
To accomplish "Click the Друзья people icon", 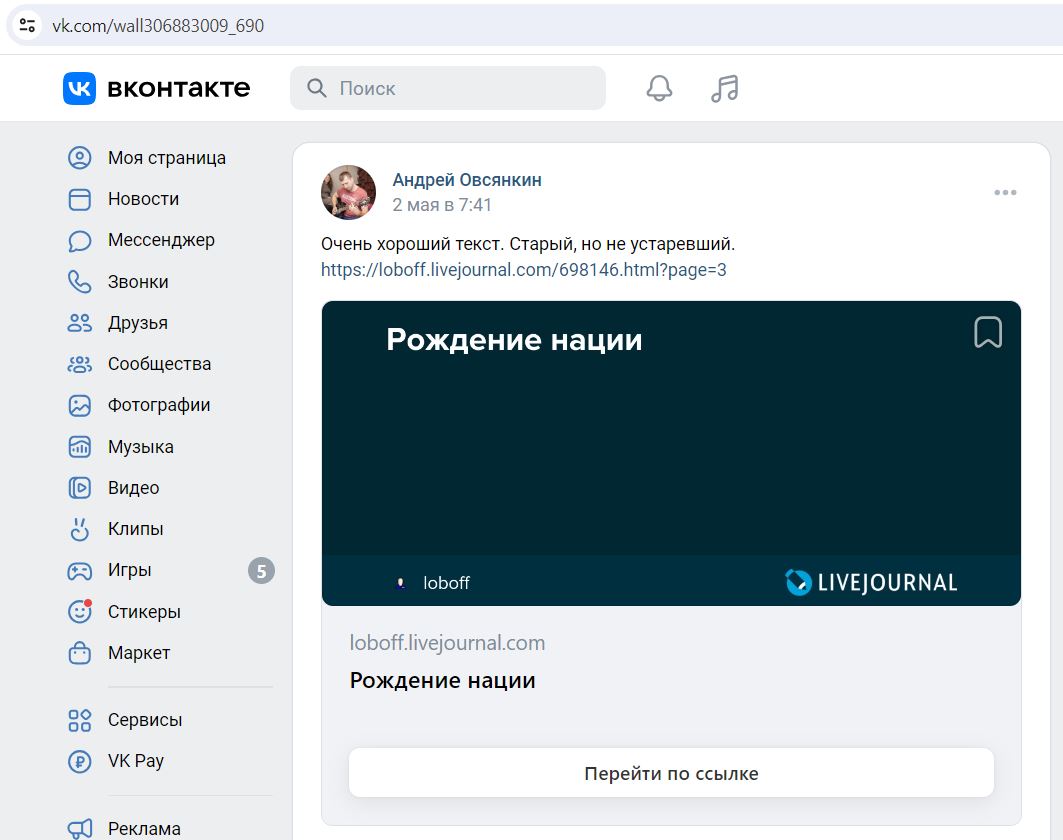I will (79, 323).
